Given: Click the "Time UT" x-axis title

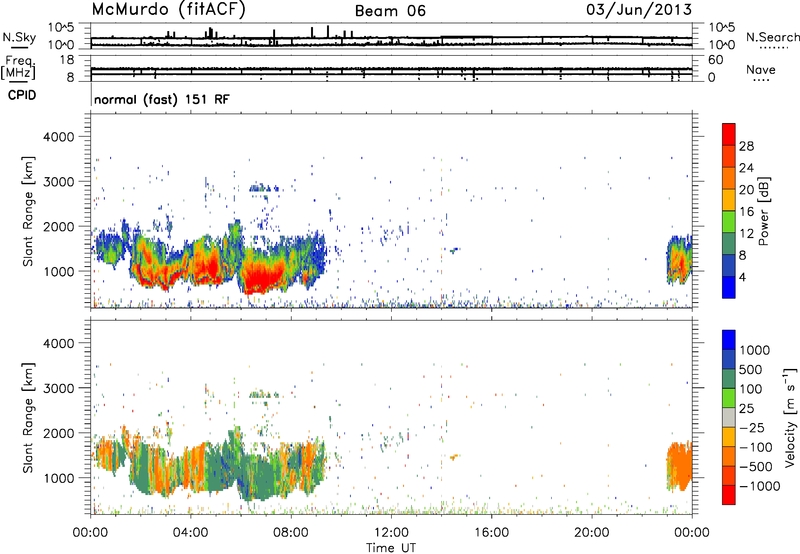Looking at the screenshot, I should pos(391,547).
